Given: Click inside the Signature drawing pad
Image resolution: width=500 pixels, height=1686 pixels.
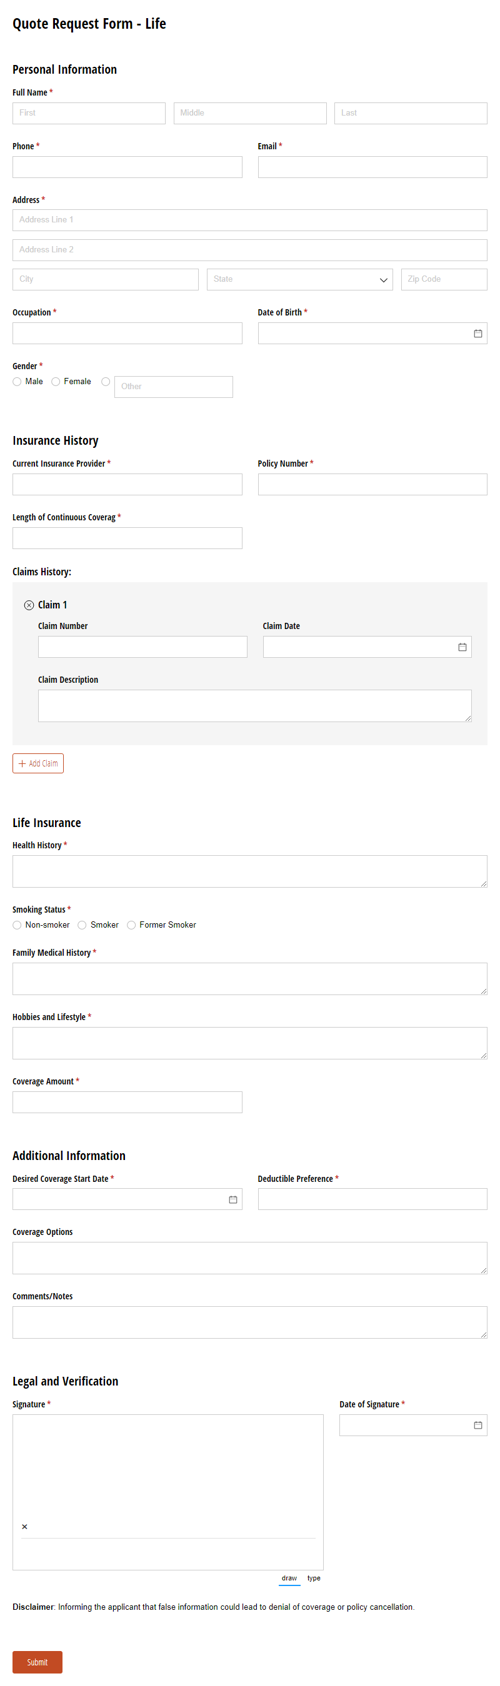Looking at the screenshot, I should click(168, 1492).
